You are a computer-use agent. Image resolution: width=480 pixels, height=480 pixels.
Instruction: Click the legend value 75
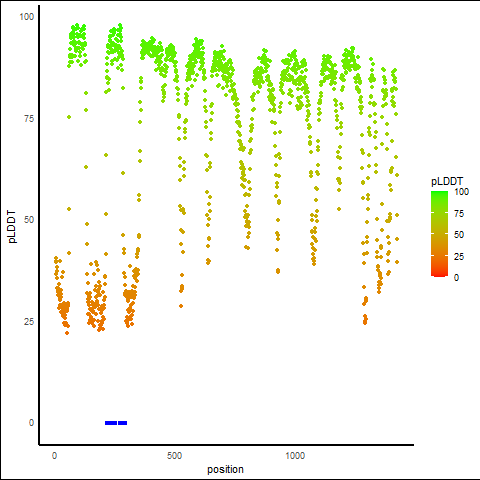459,214
